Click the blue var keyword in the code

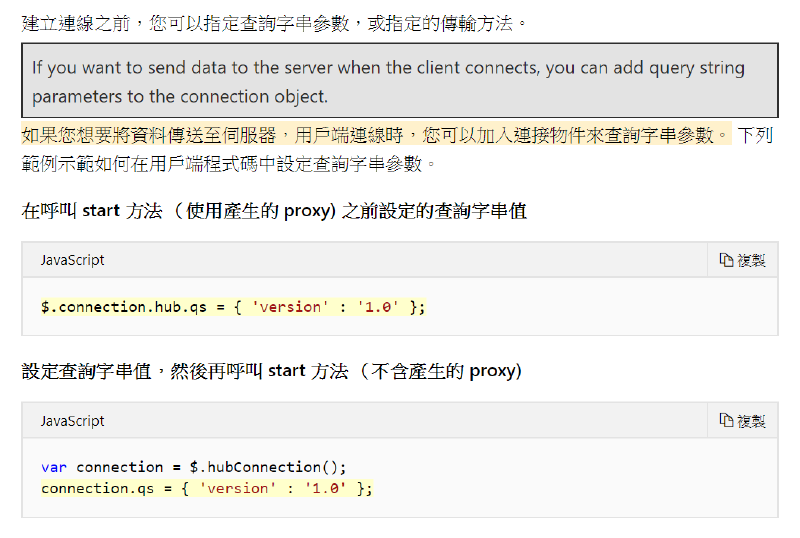[x=54, y=467]
